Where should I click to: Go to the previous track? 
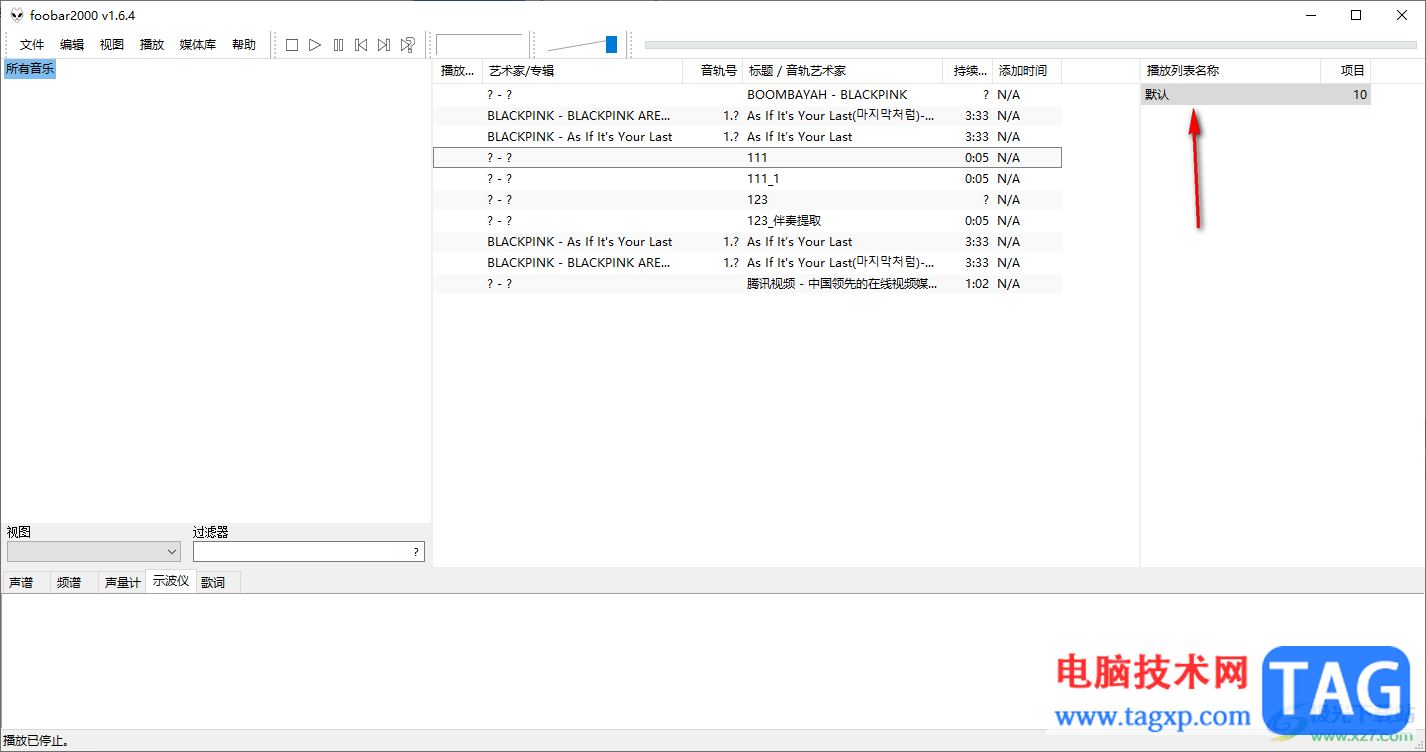tap(361, 45)
